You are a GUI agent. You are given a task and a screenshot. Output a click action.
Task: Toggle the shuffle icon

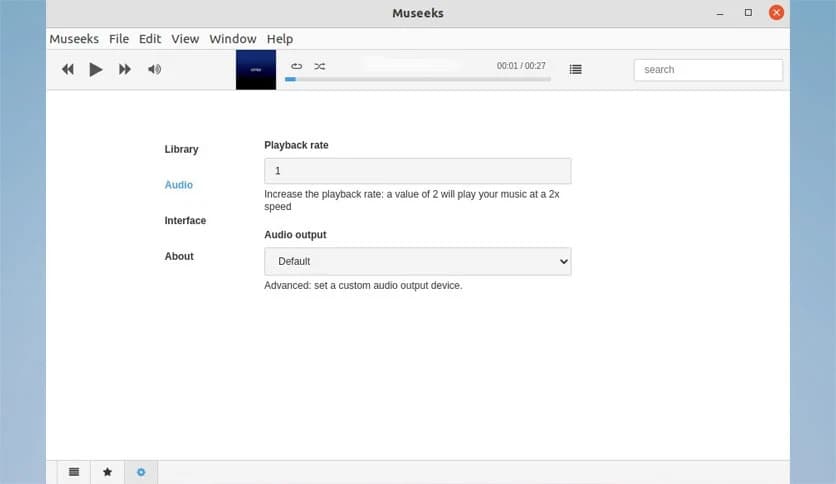[x=319, y=66]
